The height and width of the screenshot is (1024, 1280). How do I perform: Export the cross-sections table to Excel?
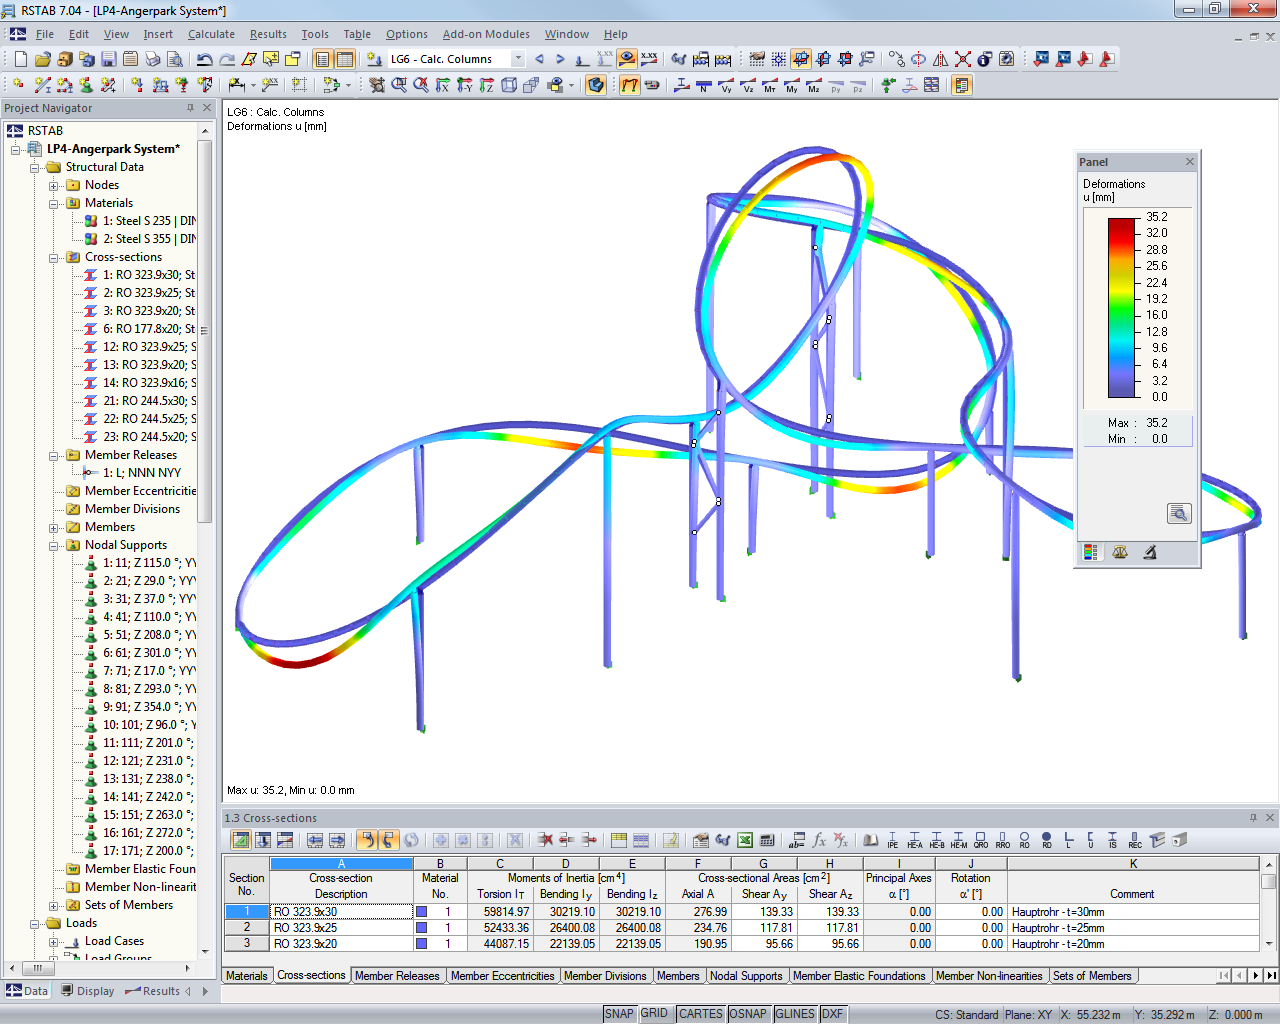(x=745, y=841)
